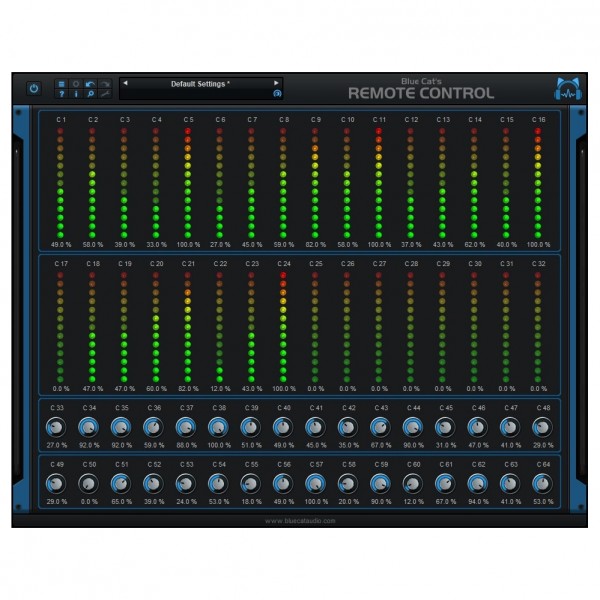Click the Blue Cat headphones logo
This screenshot has width=600, height=600.
568,89
